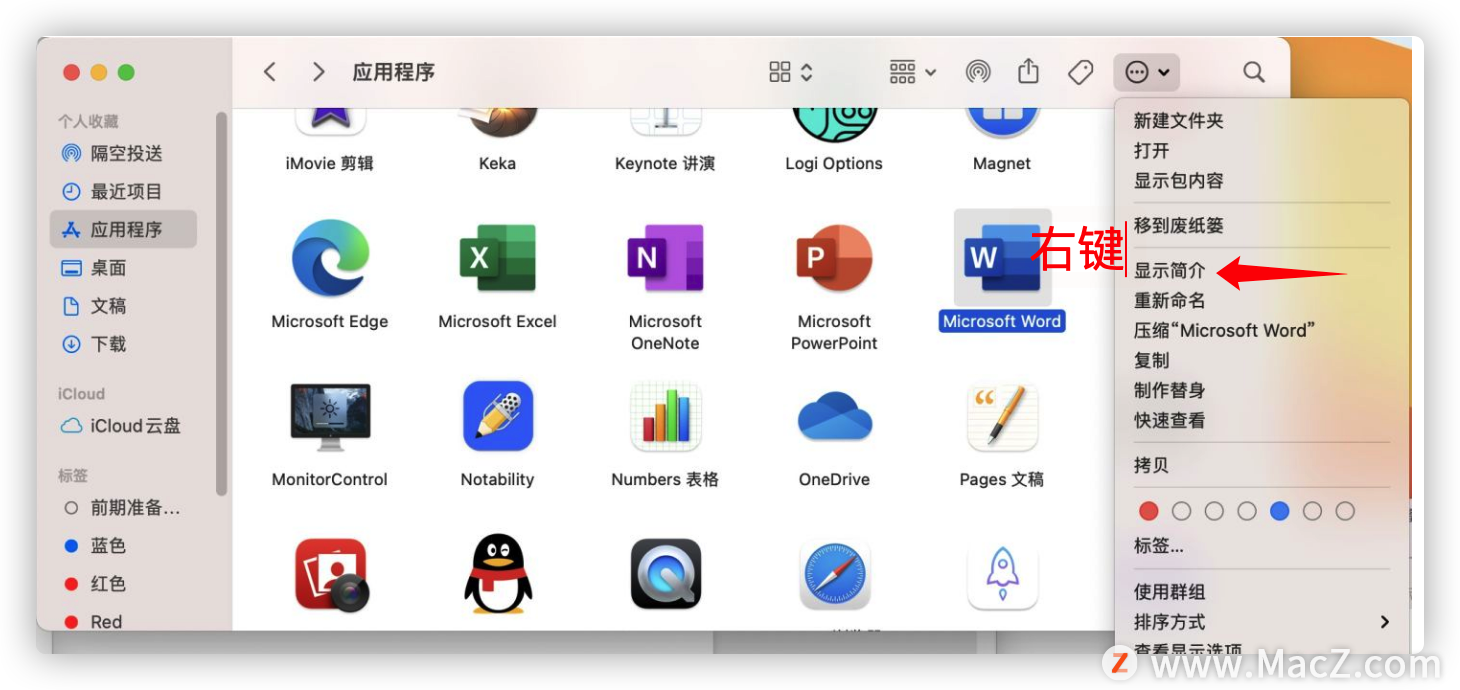Select the Microsoft Excel app icon
1460x690 pixels.
497,258
